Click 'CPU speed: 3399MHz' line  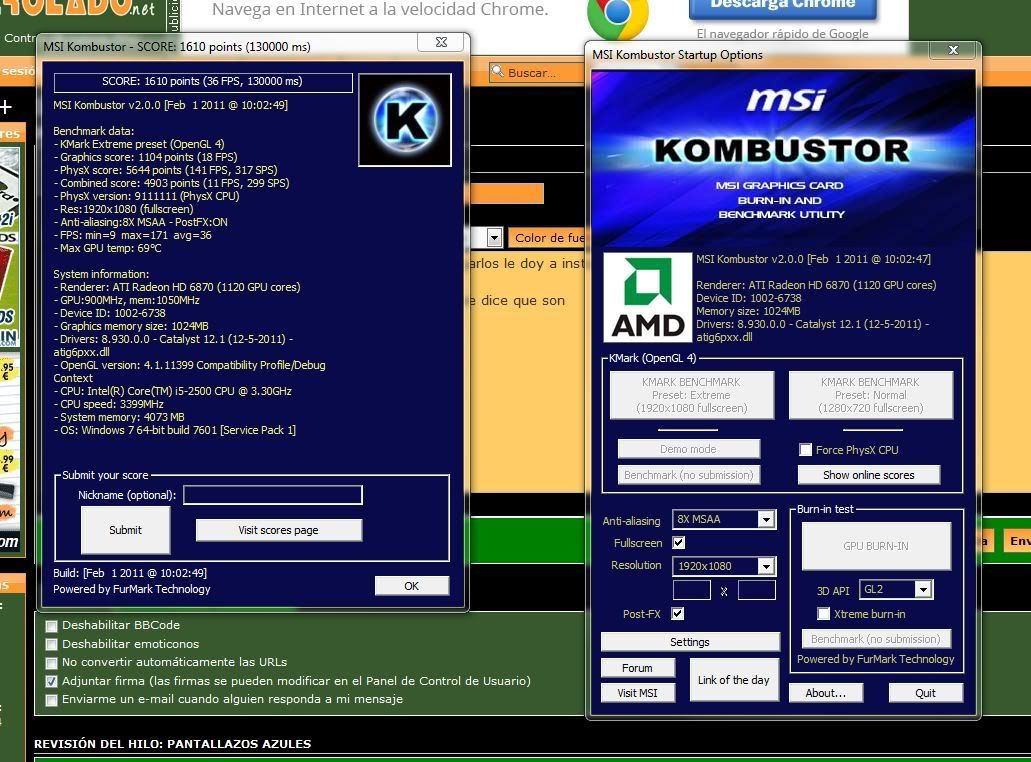click(x=108, y=404)
